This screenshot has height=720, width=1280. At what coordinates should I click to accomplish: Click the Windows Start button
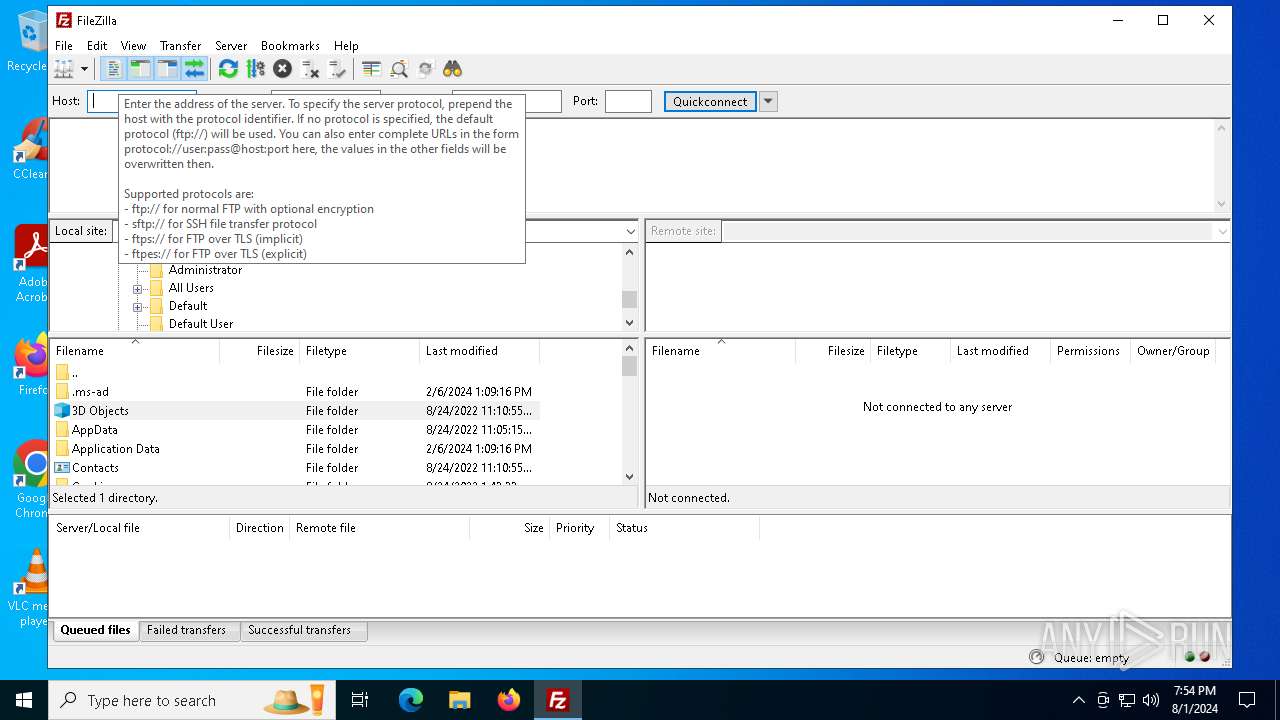[x=24, y=700]
